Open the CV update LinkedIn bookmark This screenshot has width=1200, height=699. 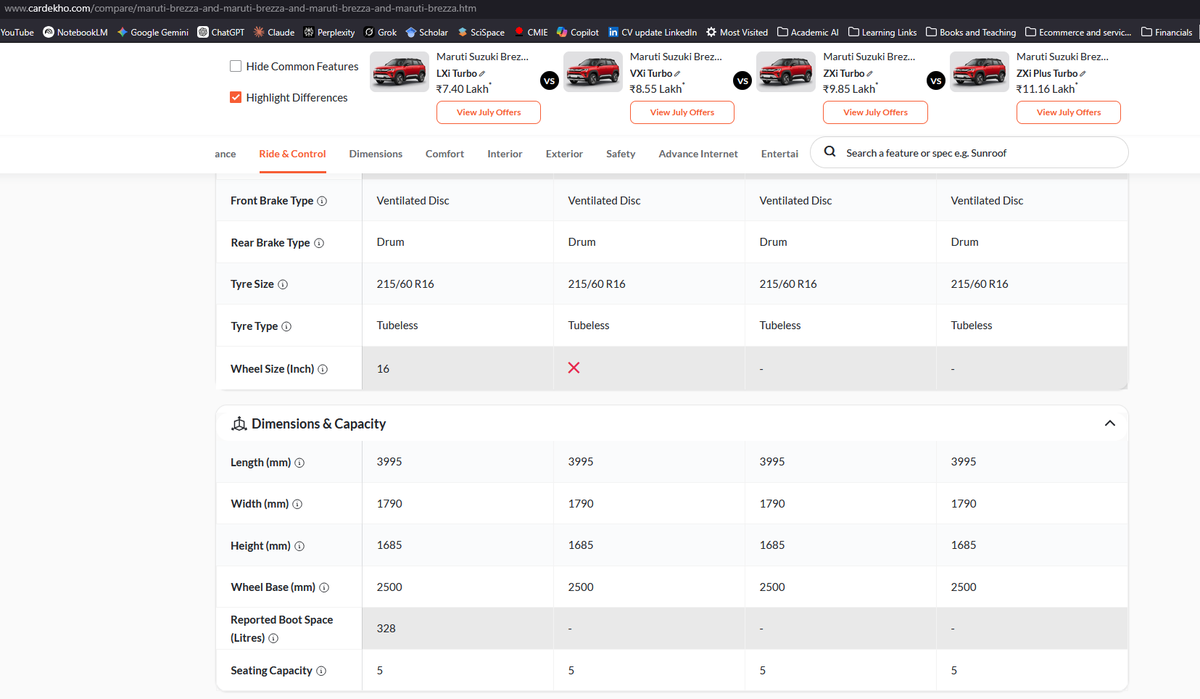(652, 32)
